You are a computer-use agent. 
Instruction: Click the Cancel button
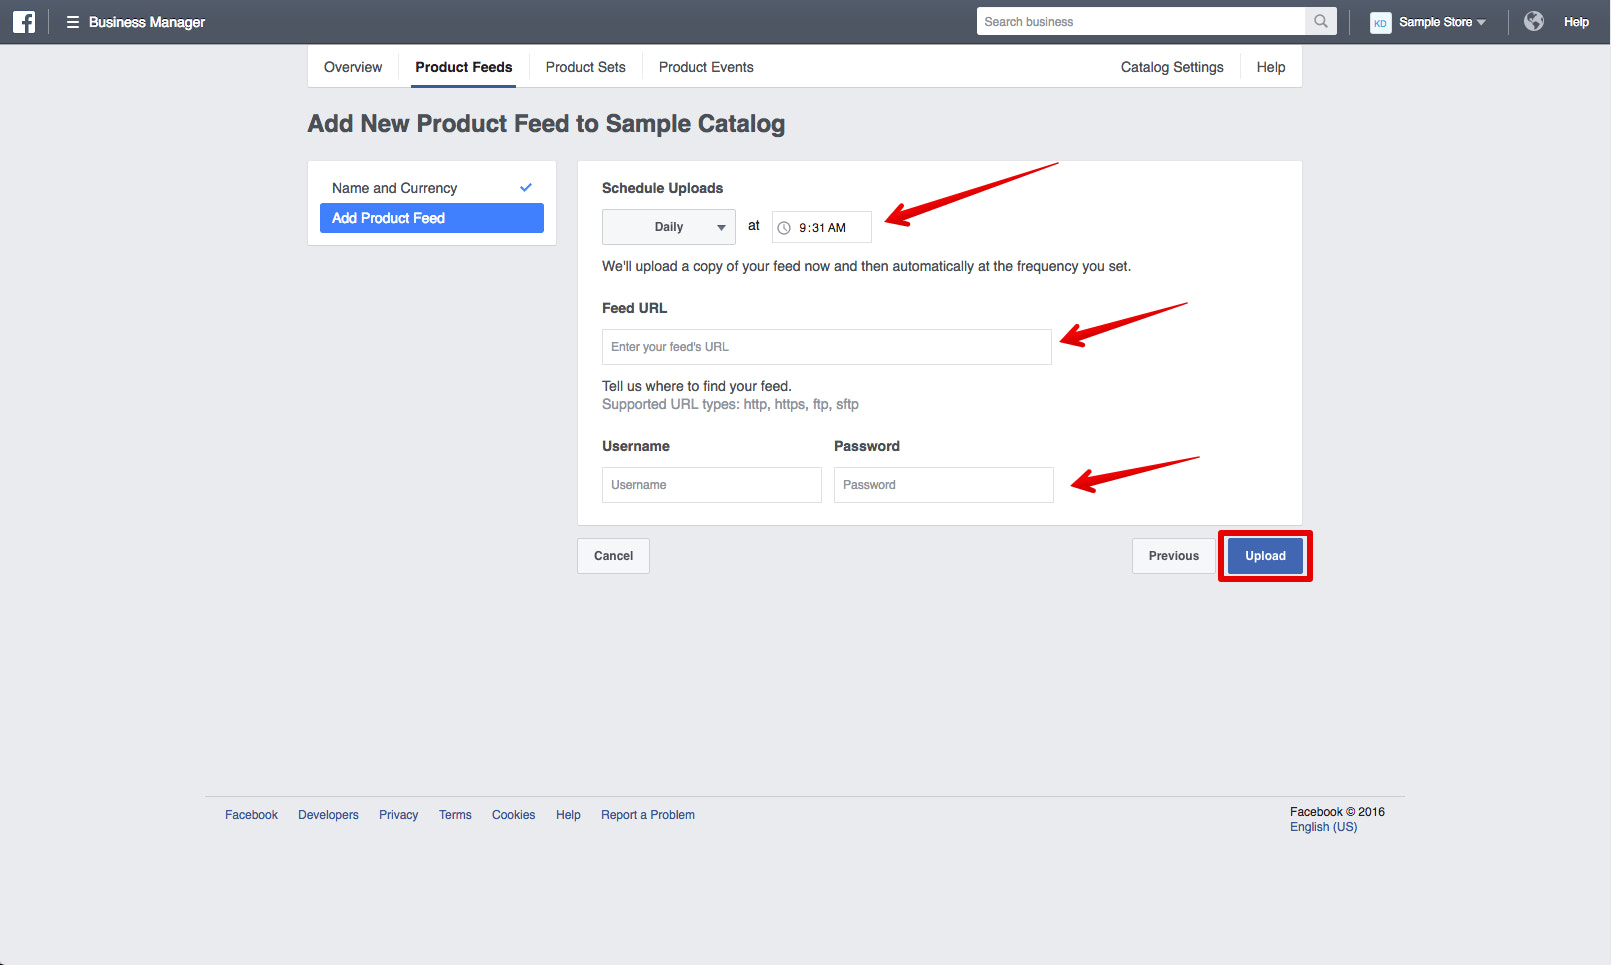[x=612, y=555]
